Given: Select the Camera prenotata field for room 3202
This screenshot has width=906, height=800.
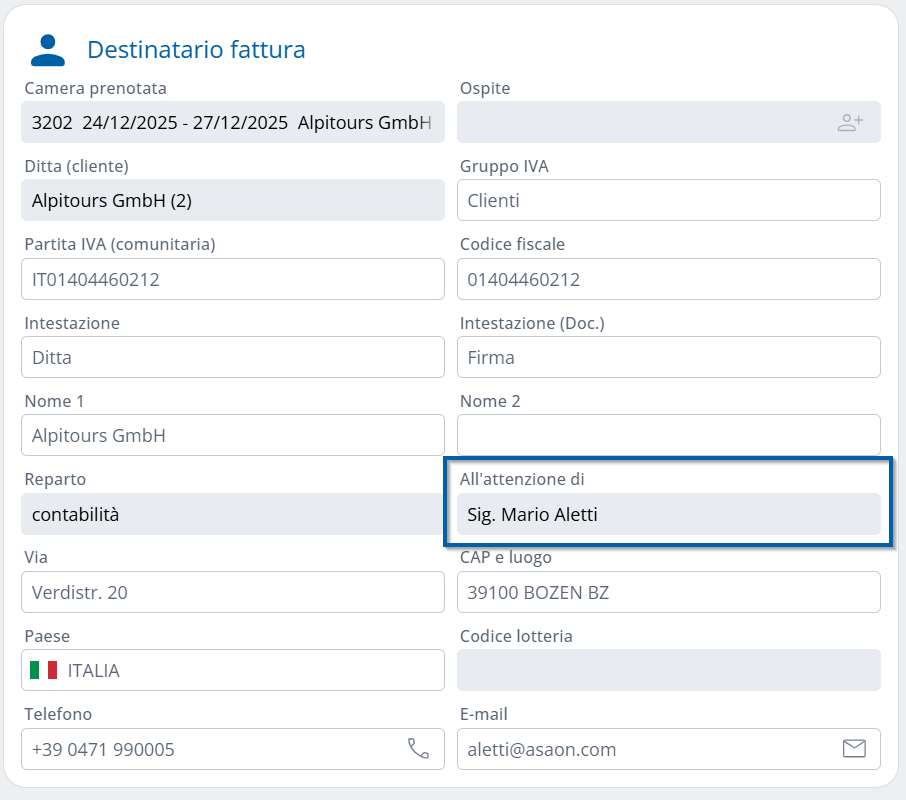Looking at the screenshot, I should point(232,122).
